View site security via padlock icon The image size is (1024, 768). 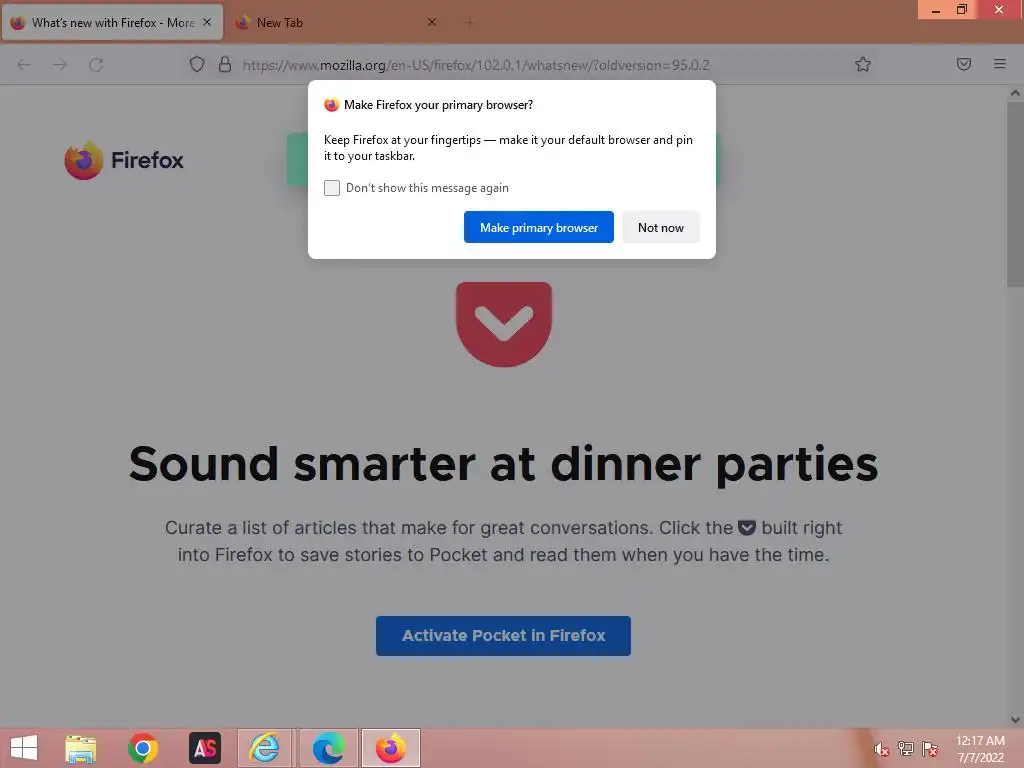click(225, 65)
